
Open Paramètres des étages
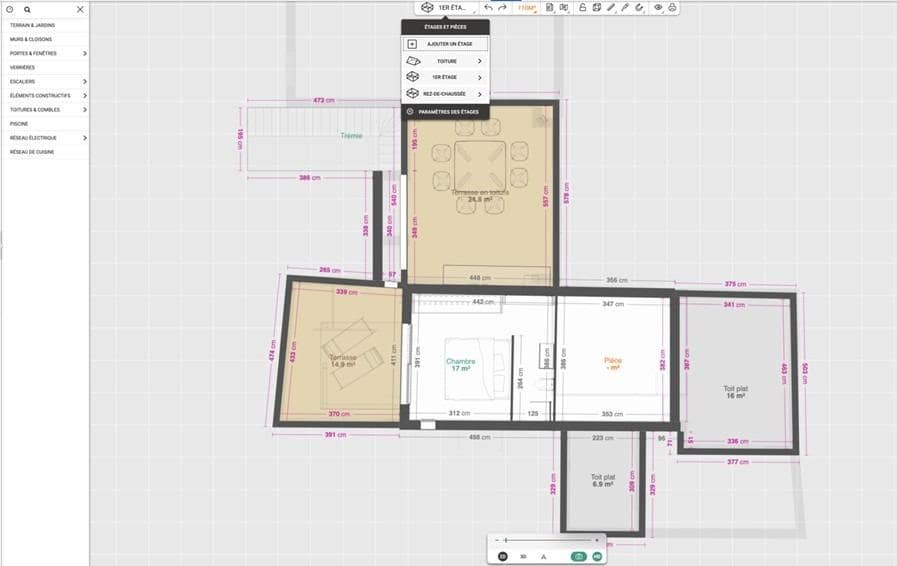pyautogui.click(x=445, y=112)
